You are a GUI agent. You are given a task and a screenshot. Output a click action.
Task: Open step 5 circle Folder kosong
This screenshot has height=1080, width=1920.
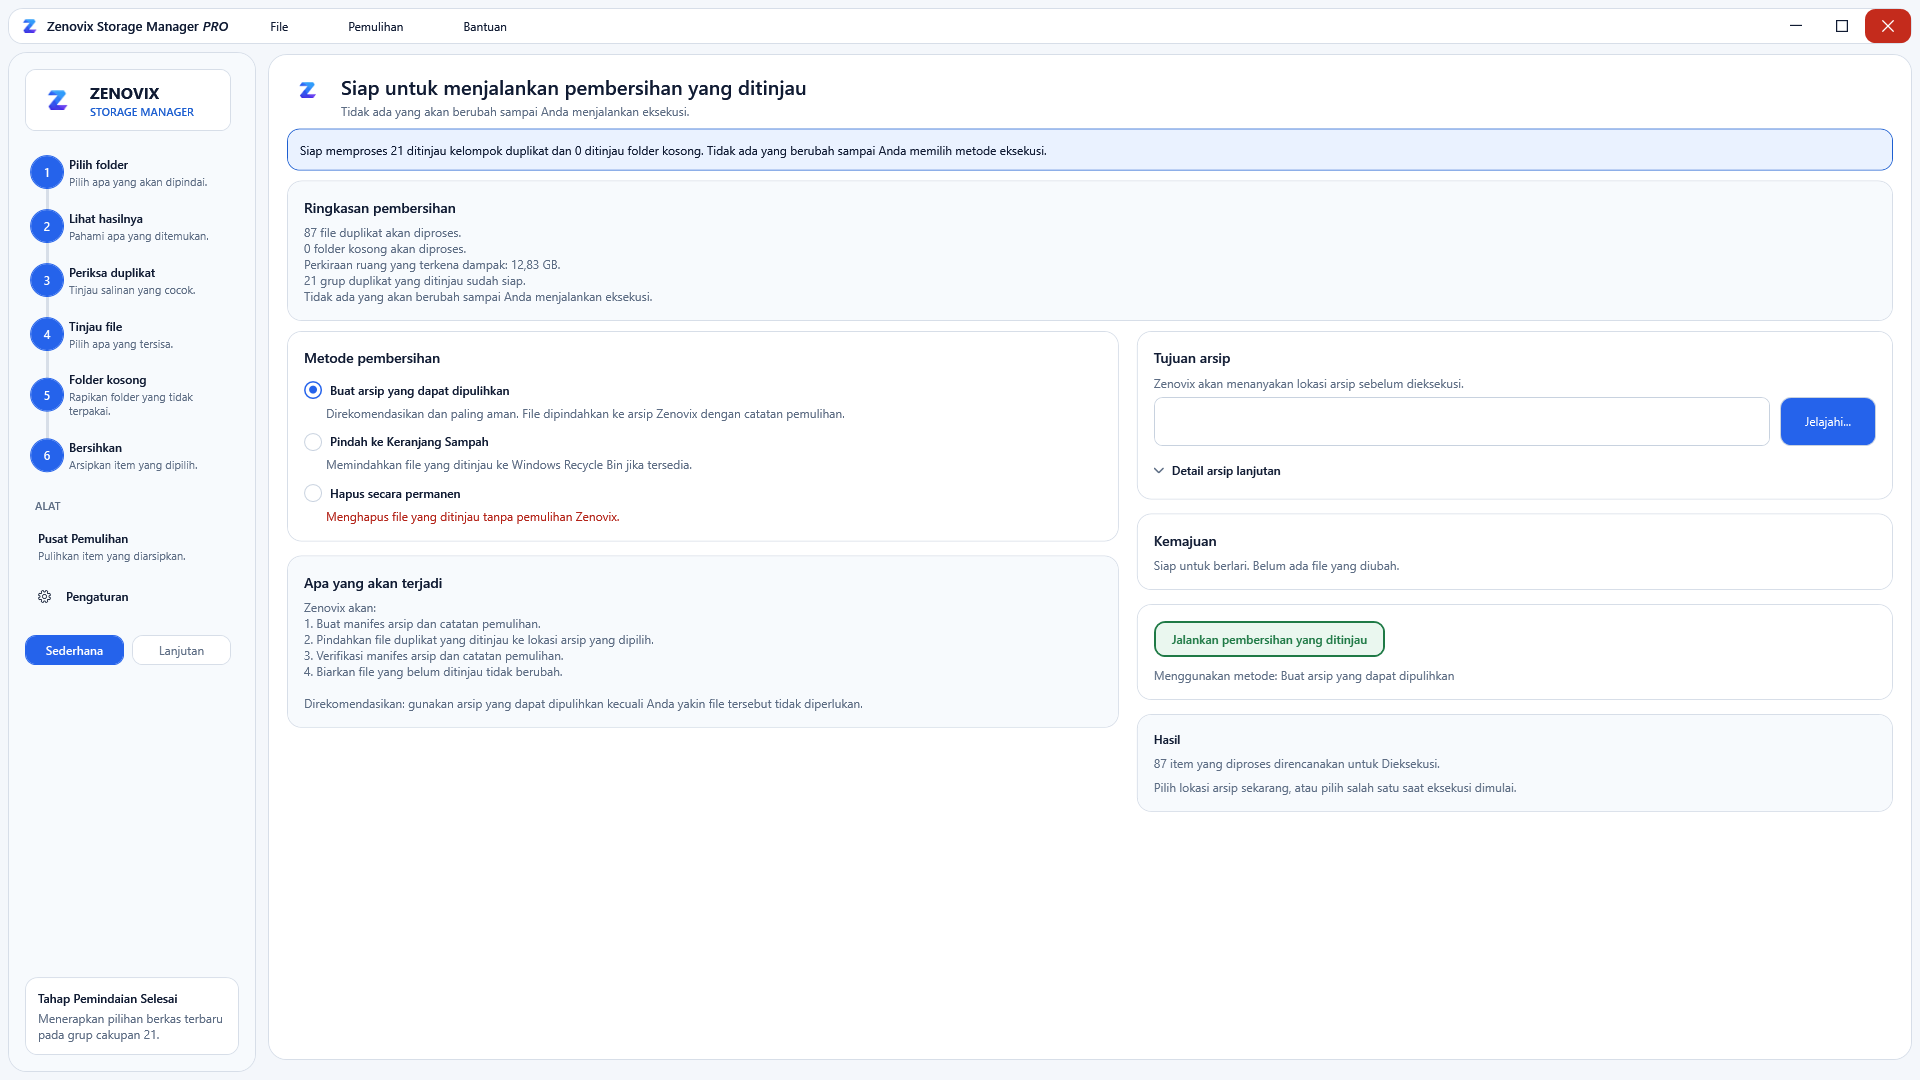tap(46, 395)
